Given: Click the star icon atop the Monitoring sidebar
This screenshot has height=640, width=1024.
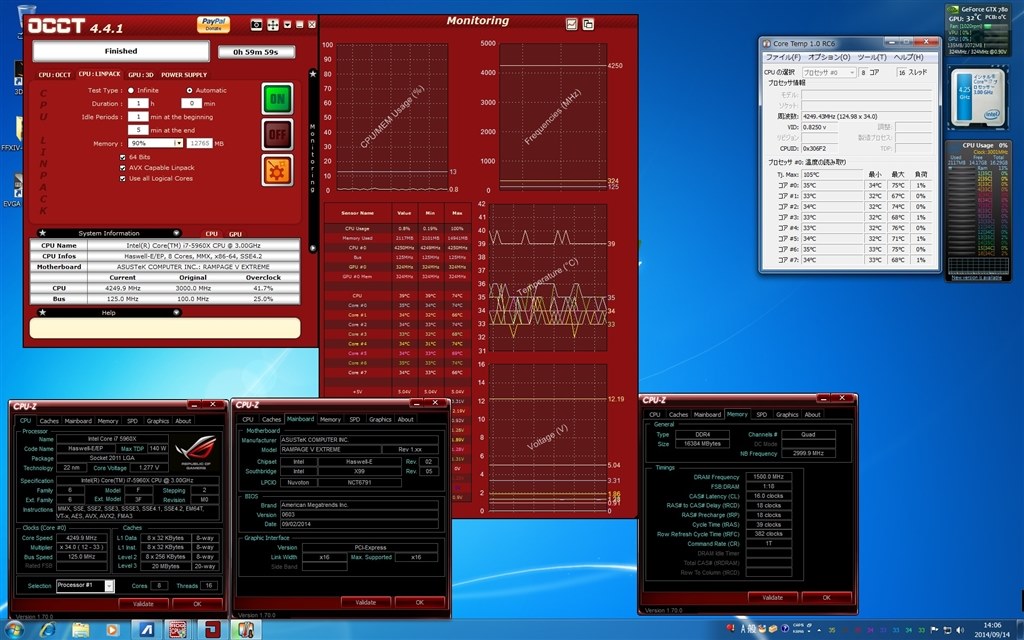Looking at the screenshot, I should coord(312,74).
